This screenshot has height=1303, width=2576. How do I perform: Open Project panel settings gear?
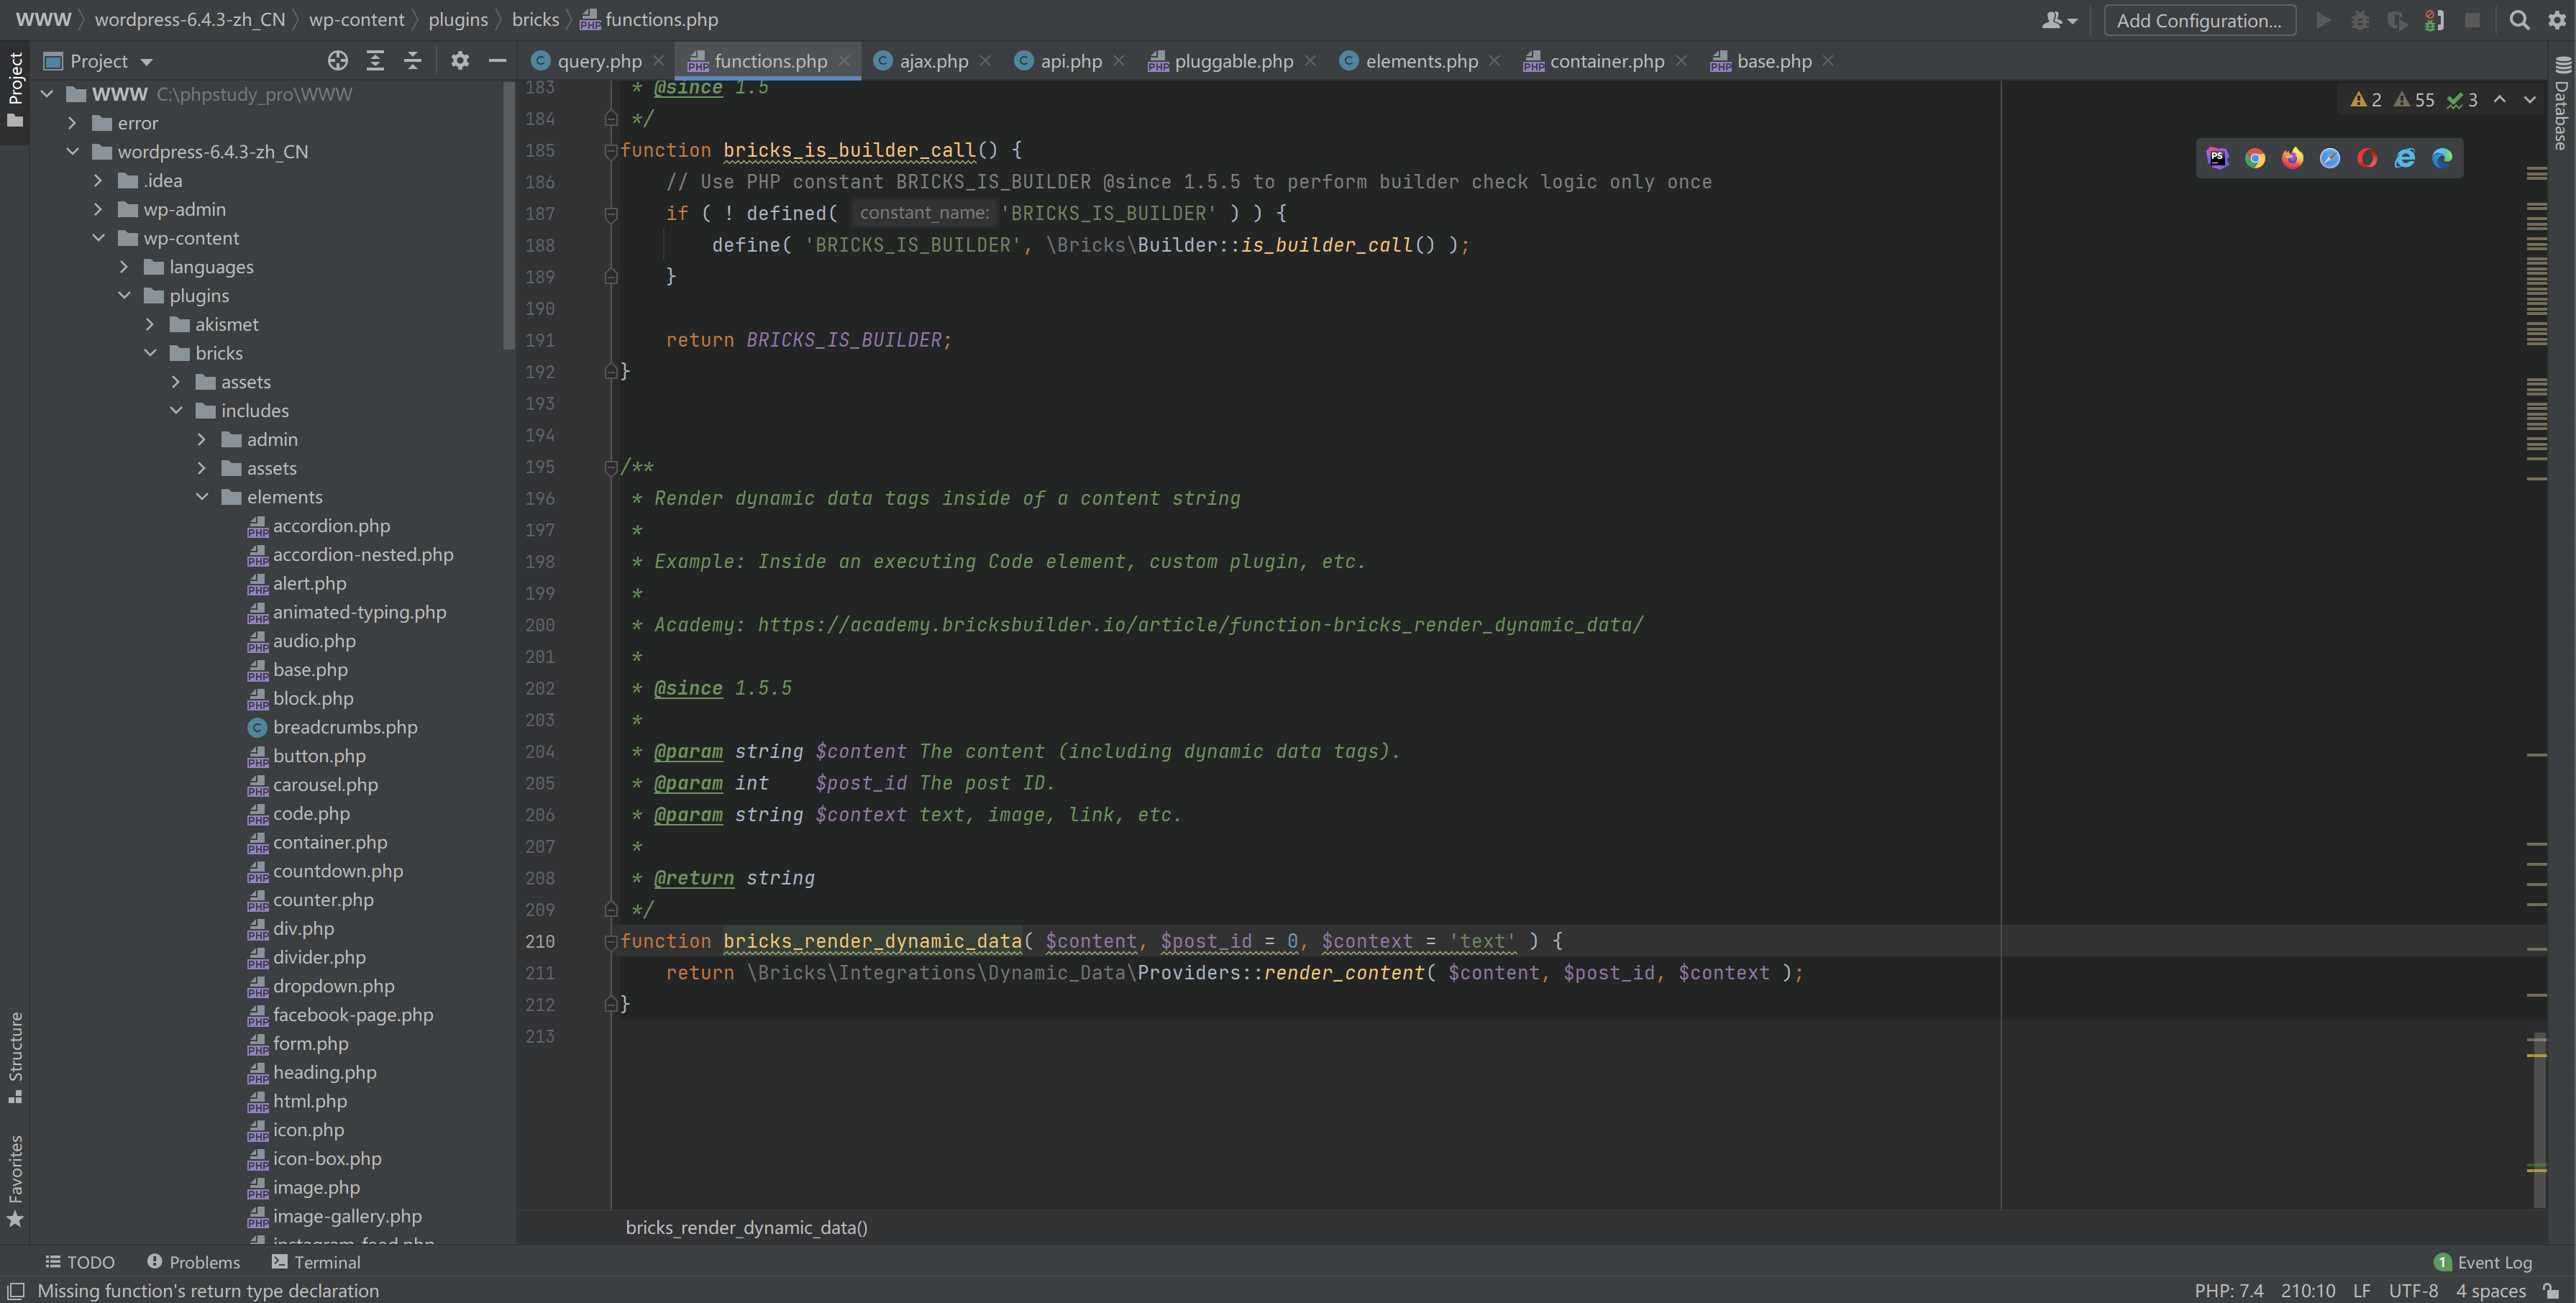pos(459,61)
